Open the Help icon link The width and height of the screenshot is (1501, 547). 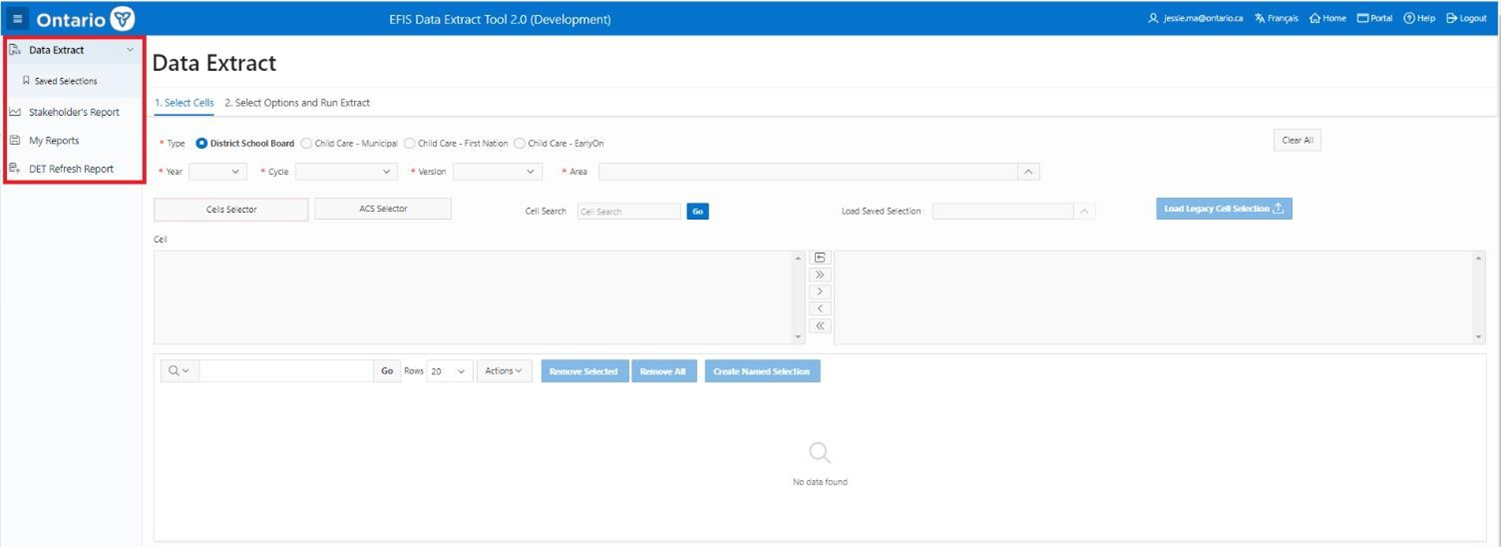click(x=1409, y=19)
